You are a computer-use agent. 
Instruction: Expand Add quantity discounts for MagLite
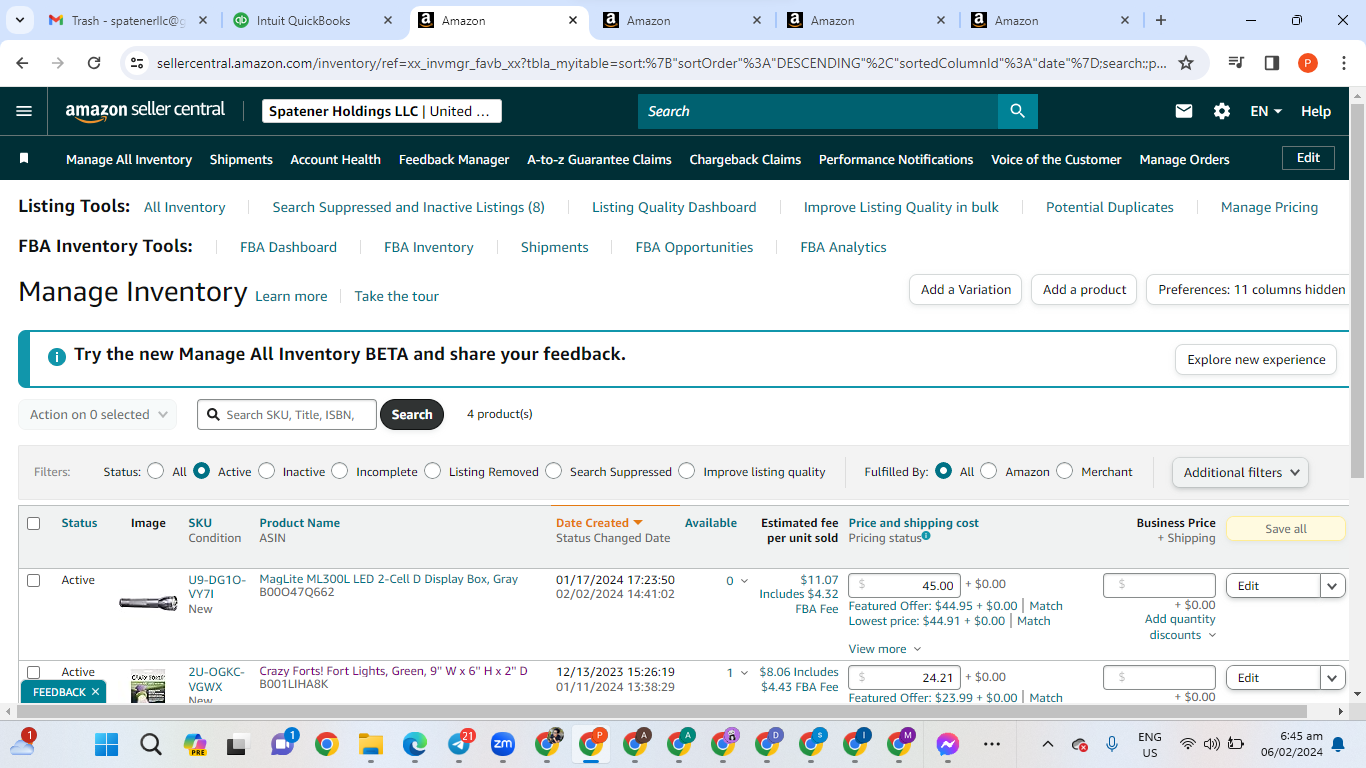point(1180,627)
